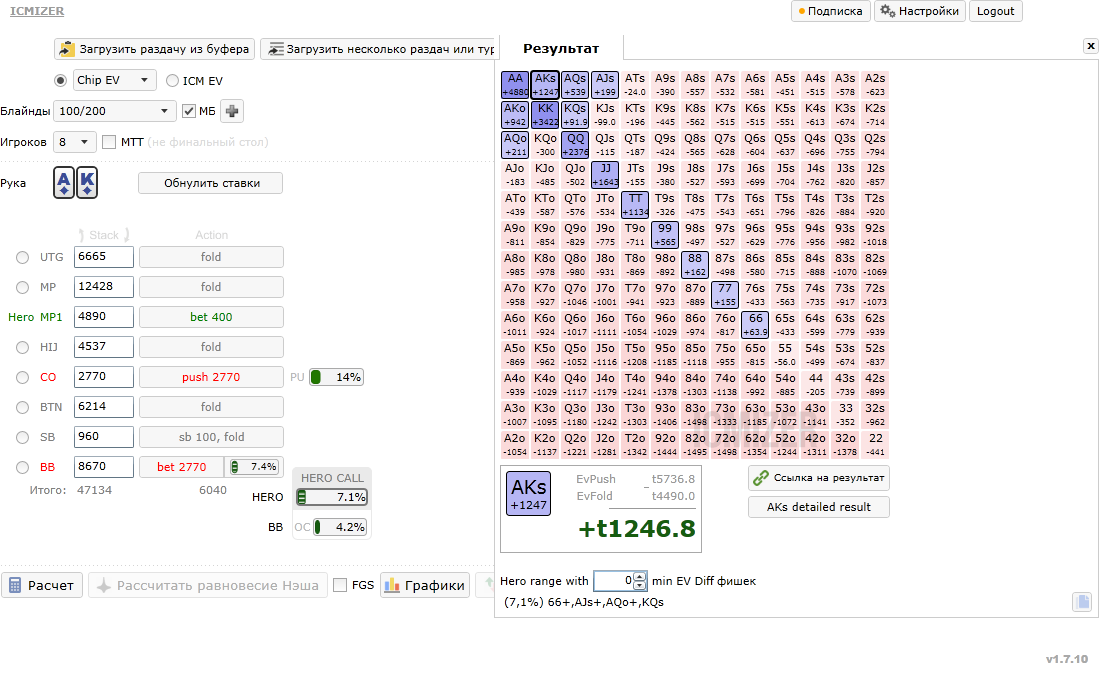Enable the FGS checkbox

340,585
